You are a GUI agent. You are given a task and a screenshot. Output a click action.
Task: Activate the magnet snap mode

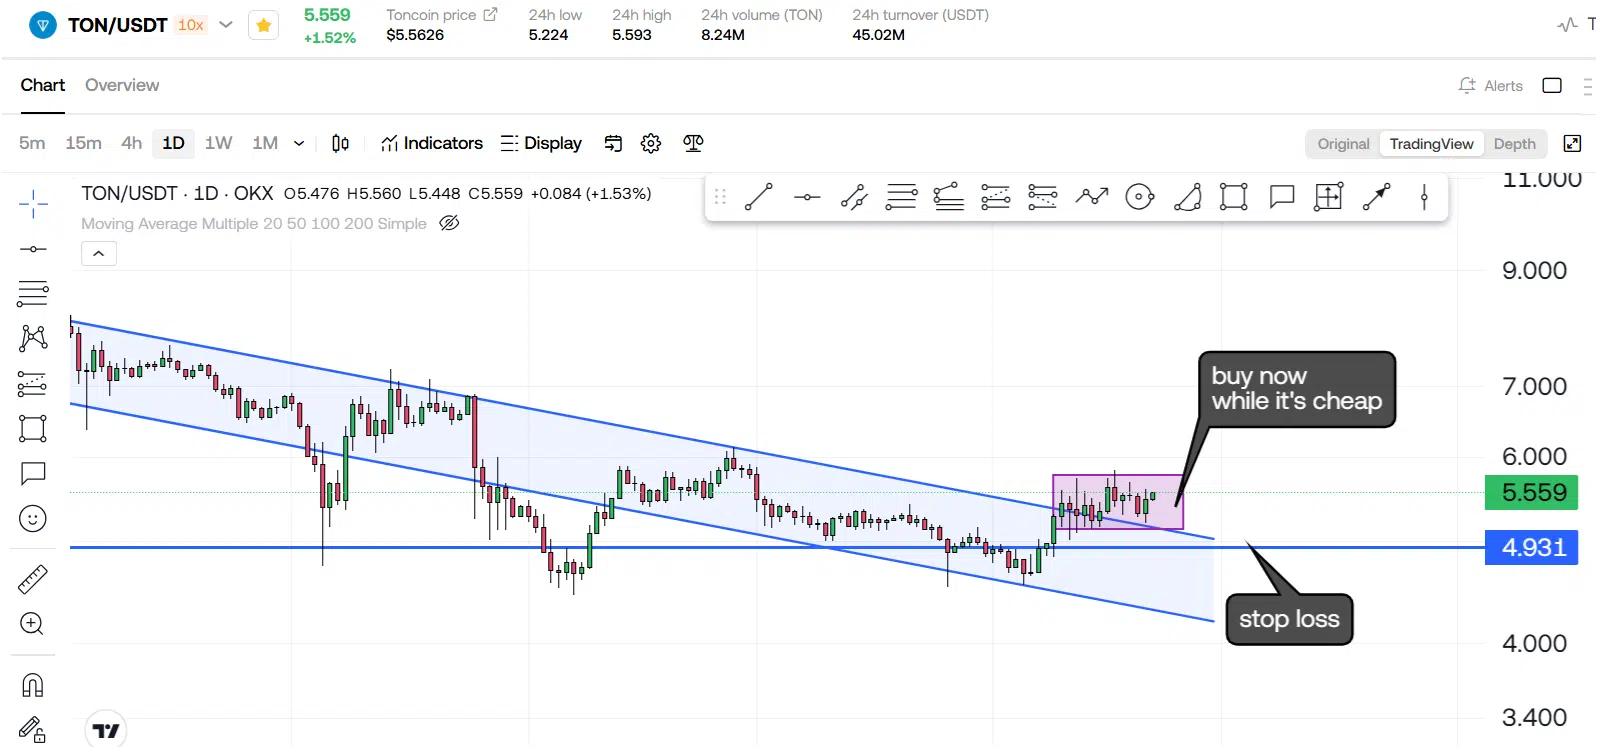click(x=33, y=685)
